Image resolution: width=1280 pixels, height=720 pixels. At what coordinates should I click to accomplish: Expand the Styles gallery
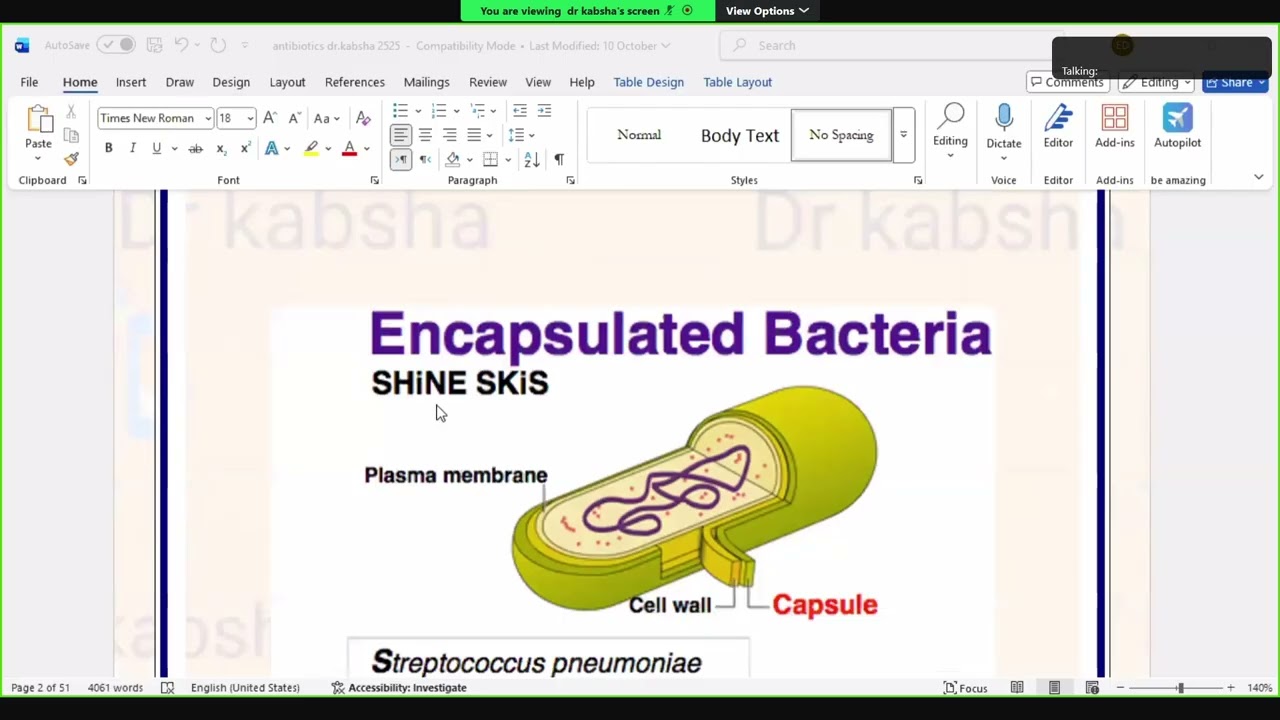tap(903, 135)
